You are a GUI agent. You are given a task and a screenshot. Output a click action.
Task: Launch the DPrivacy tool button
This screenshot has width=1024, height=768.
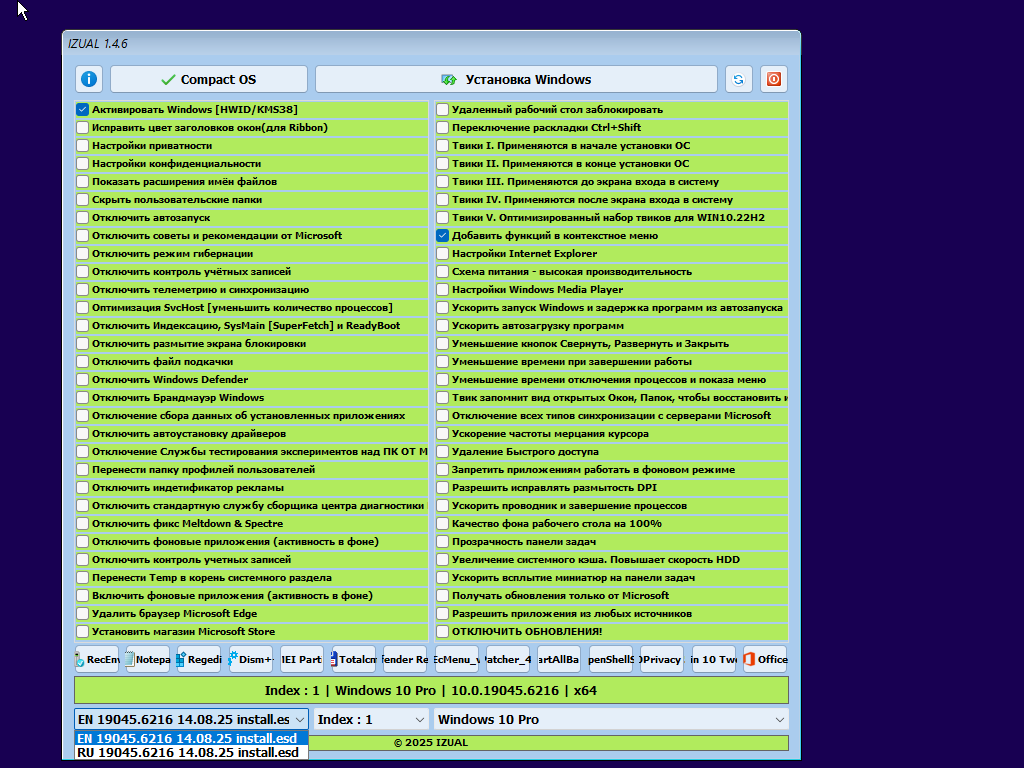(662, 660)
